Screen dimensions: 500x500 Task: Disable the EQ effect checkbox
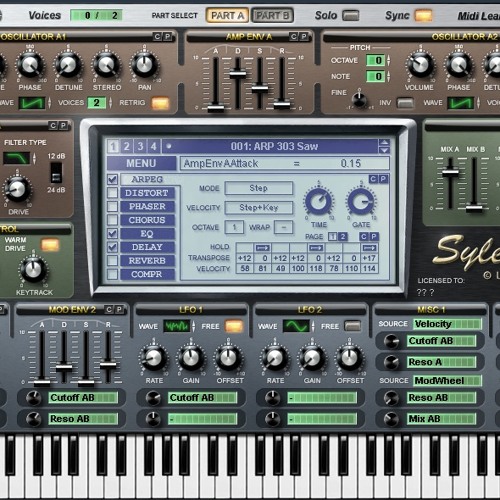click(x=112, y=233)
